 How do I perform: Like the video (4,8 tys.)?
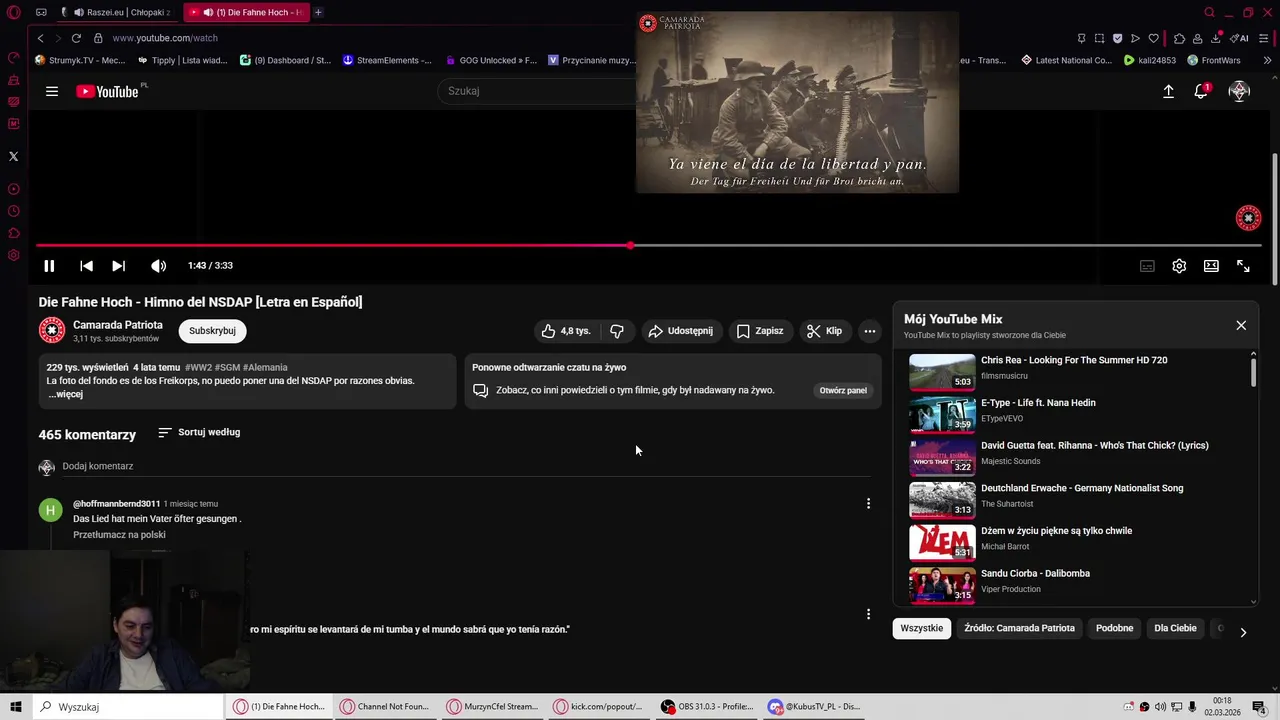pos(566,331)
